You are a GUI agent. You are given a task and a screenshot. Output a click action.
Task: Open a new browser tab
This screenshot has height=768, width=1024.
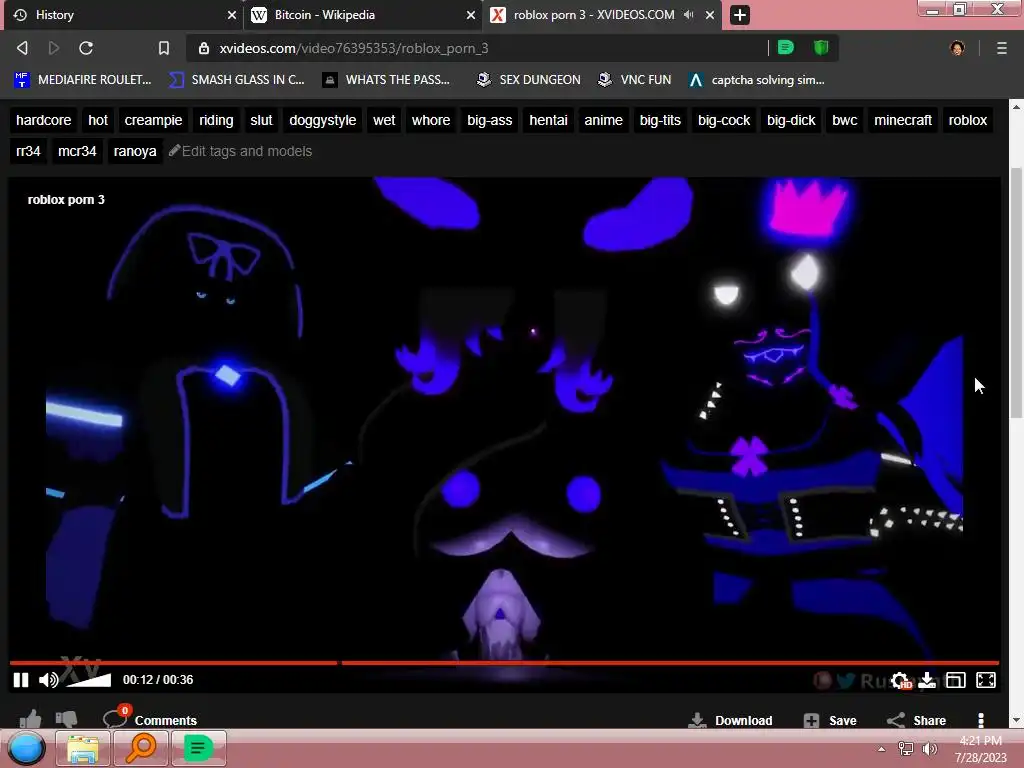pos(739,15)
